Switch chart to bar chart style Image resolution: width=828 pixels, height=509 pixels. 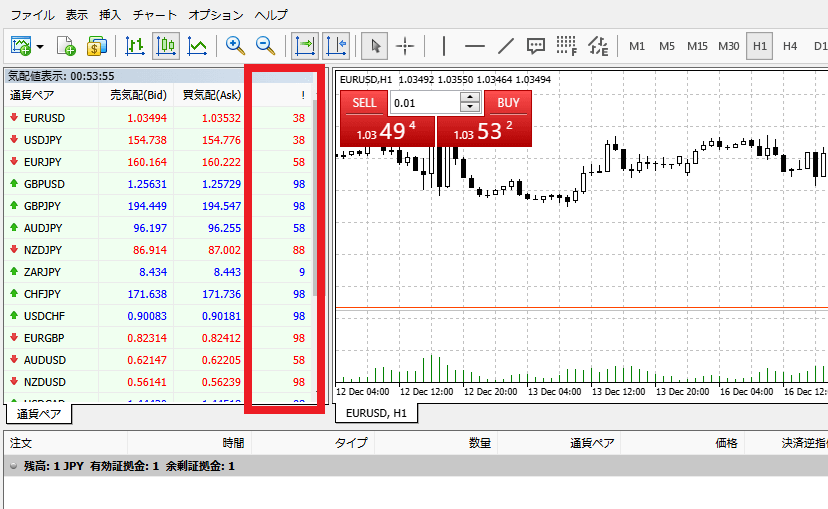(x=135, y=45)
